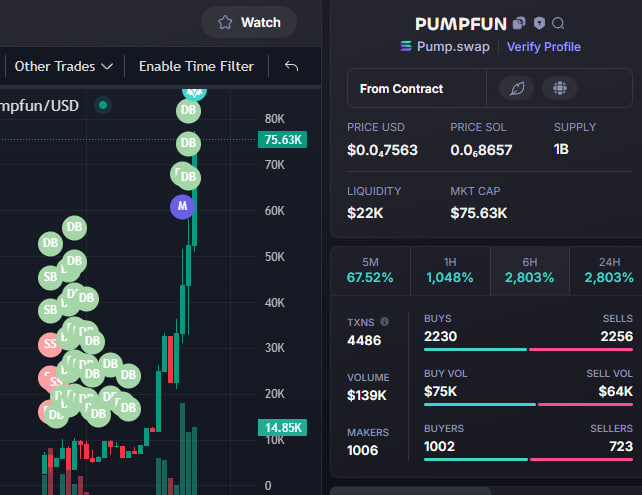Select the 24H timeframe tab
The height and width of the screenshot is (495, 642).
point(608,271)
